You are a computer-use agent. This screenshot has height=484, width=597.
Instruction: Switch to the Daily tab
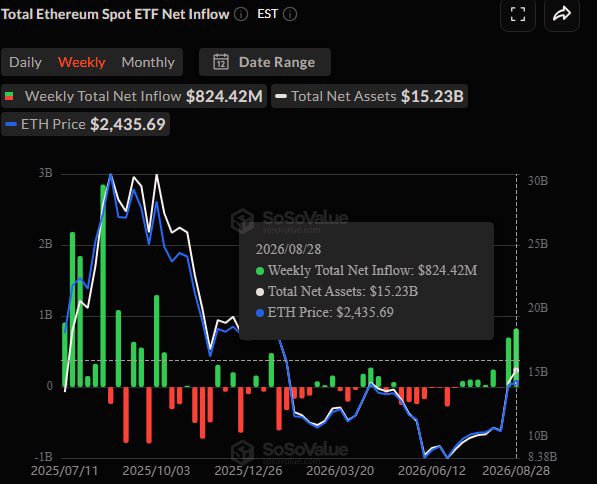(25, 62)
